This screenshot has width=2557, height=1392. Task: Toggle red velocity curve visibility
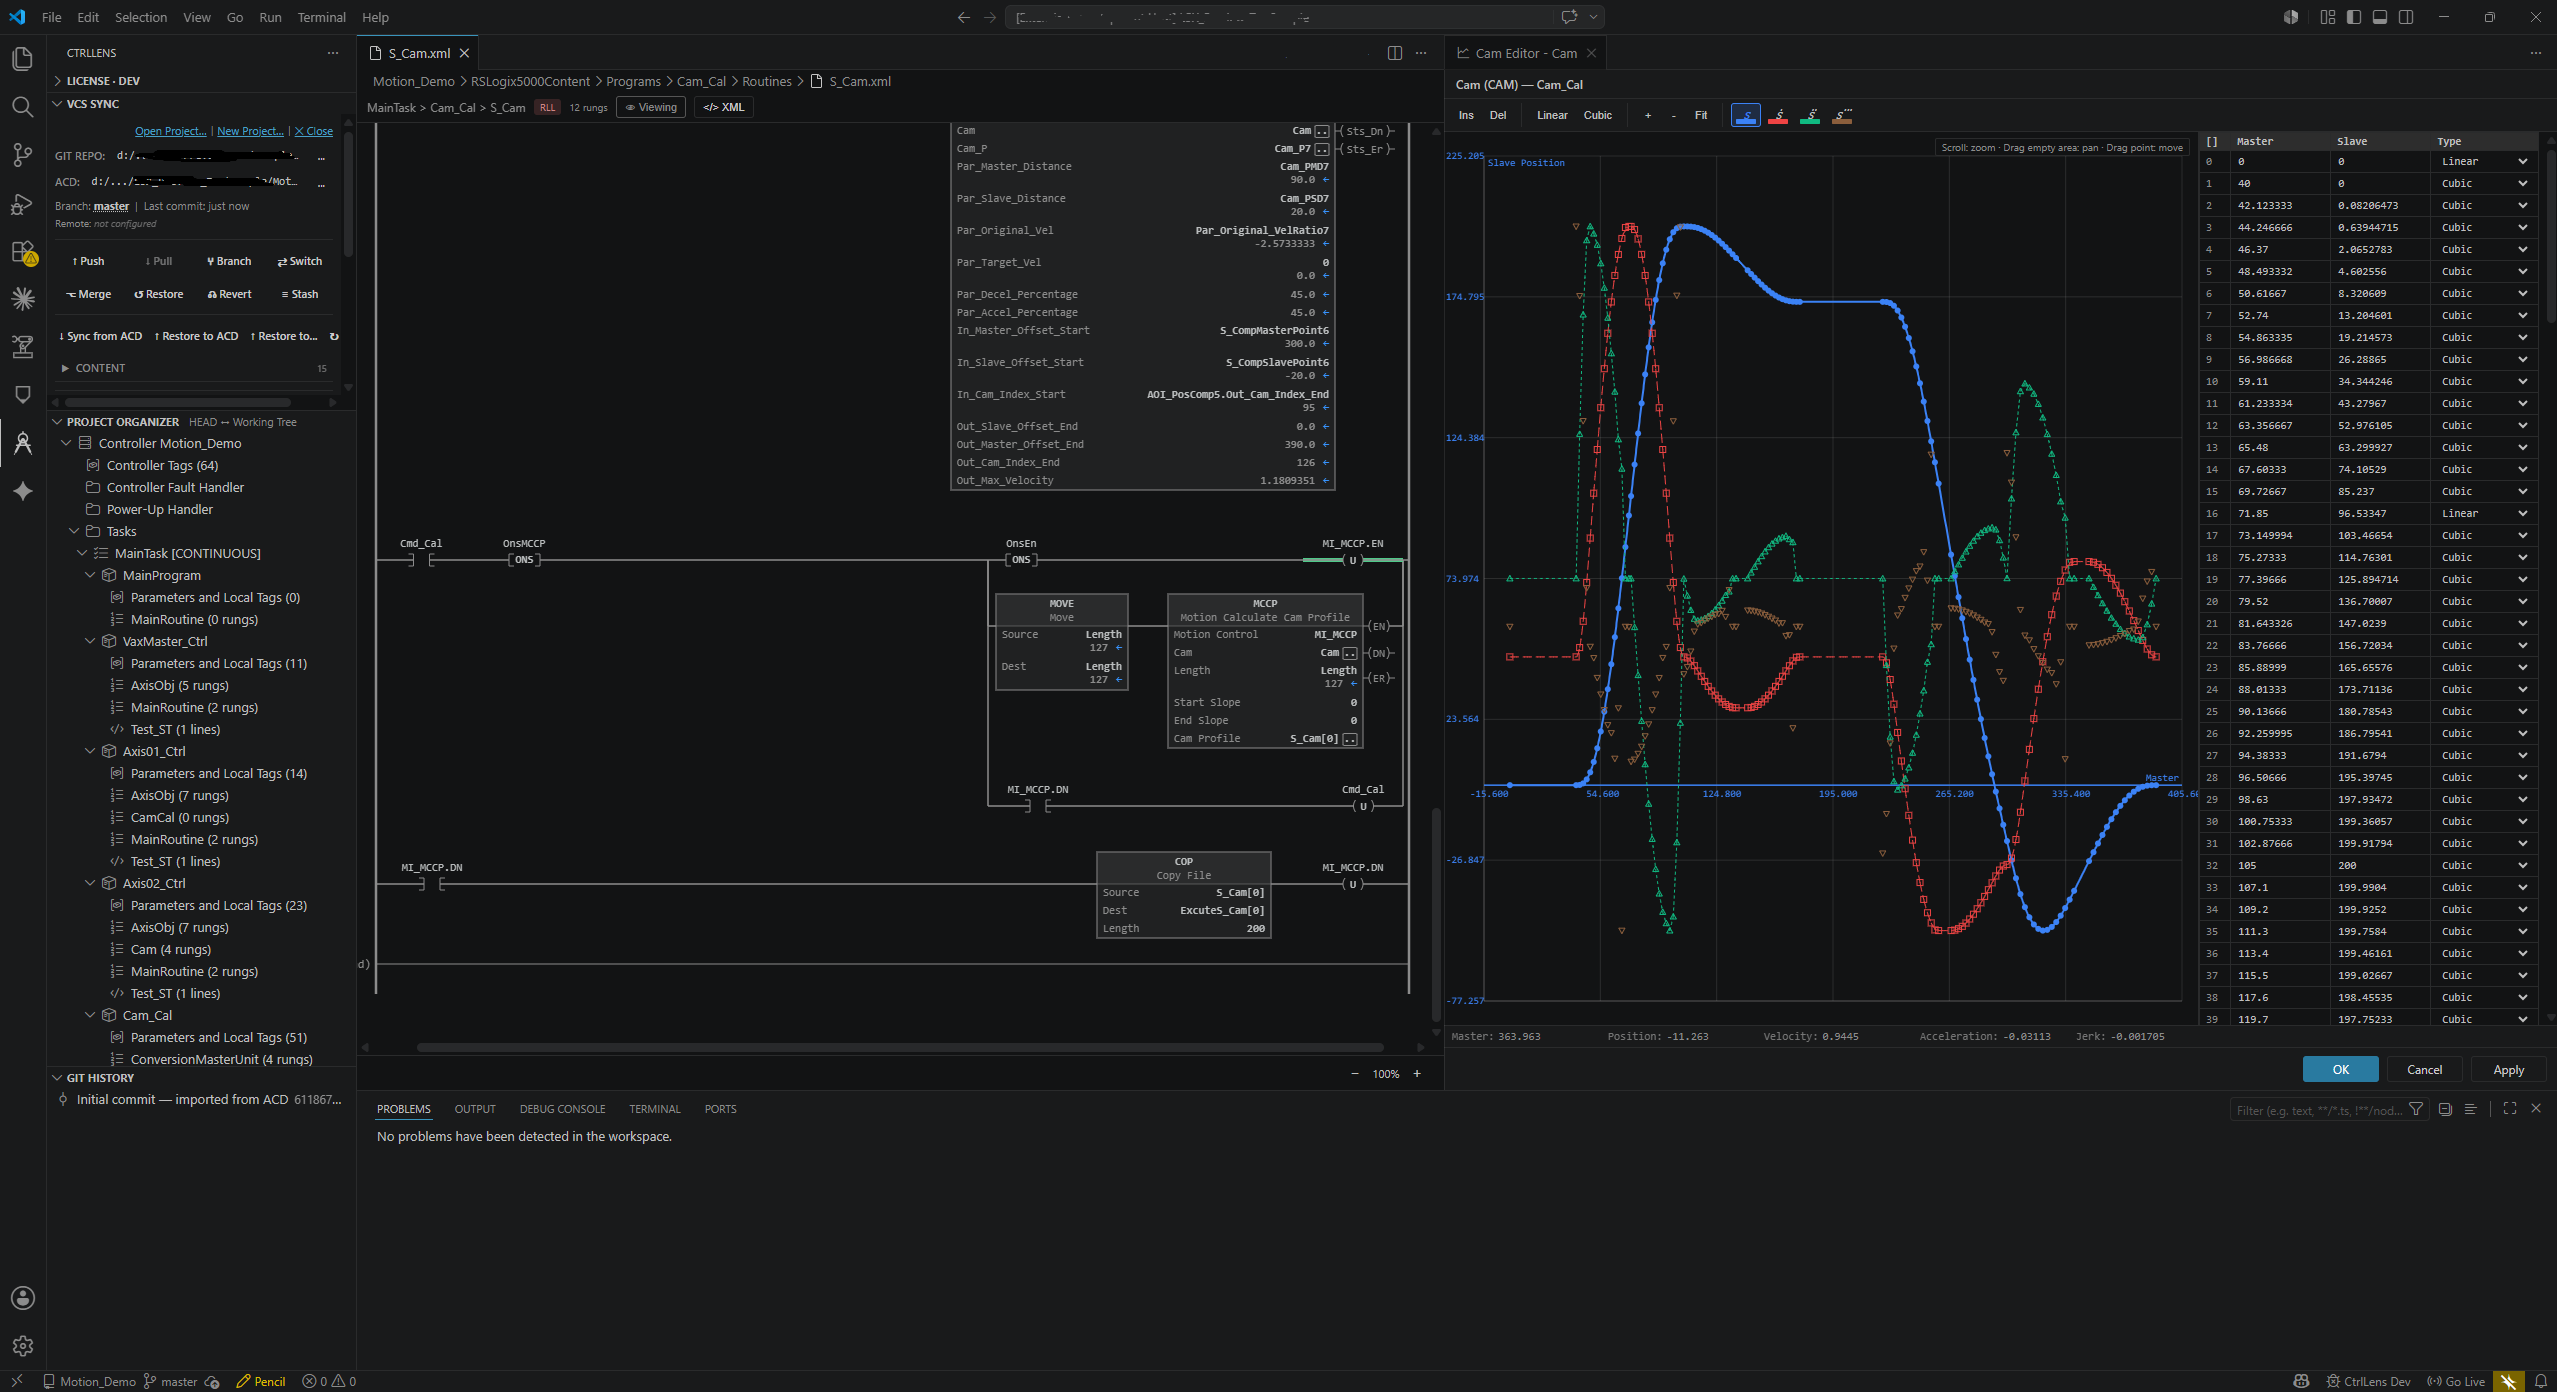click(1778, 116)
